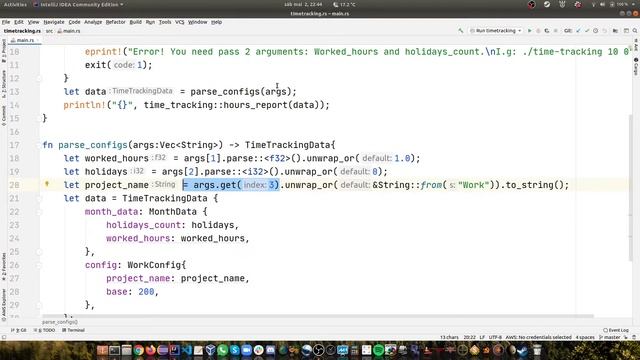
Task: Click the src breadcrumb item
Action: (49, 31)
